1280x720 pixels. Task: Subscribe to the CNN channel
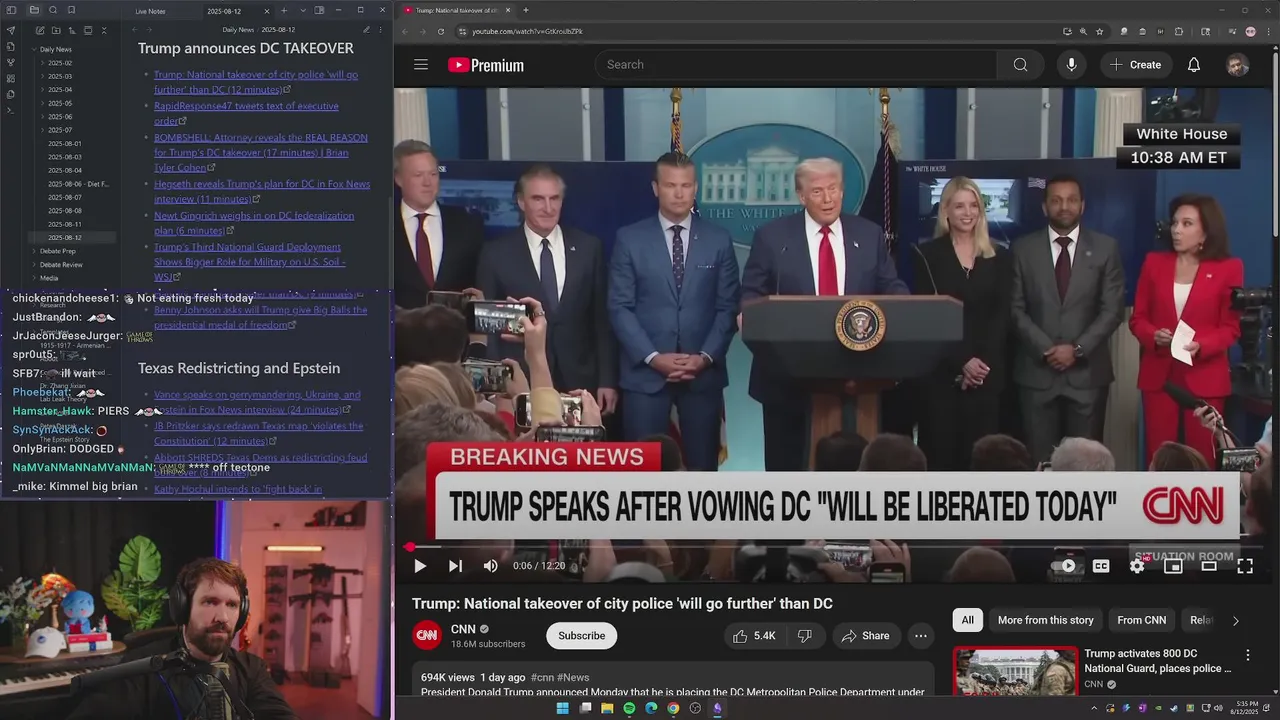point(581,636)
